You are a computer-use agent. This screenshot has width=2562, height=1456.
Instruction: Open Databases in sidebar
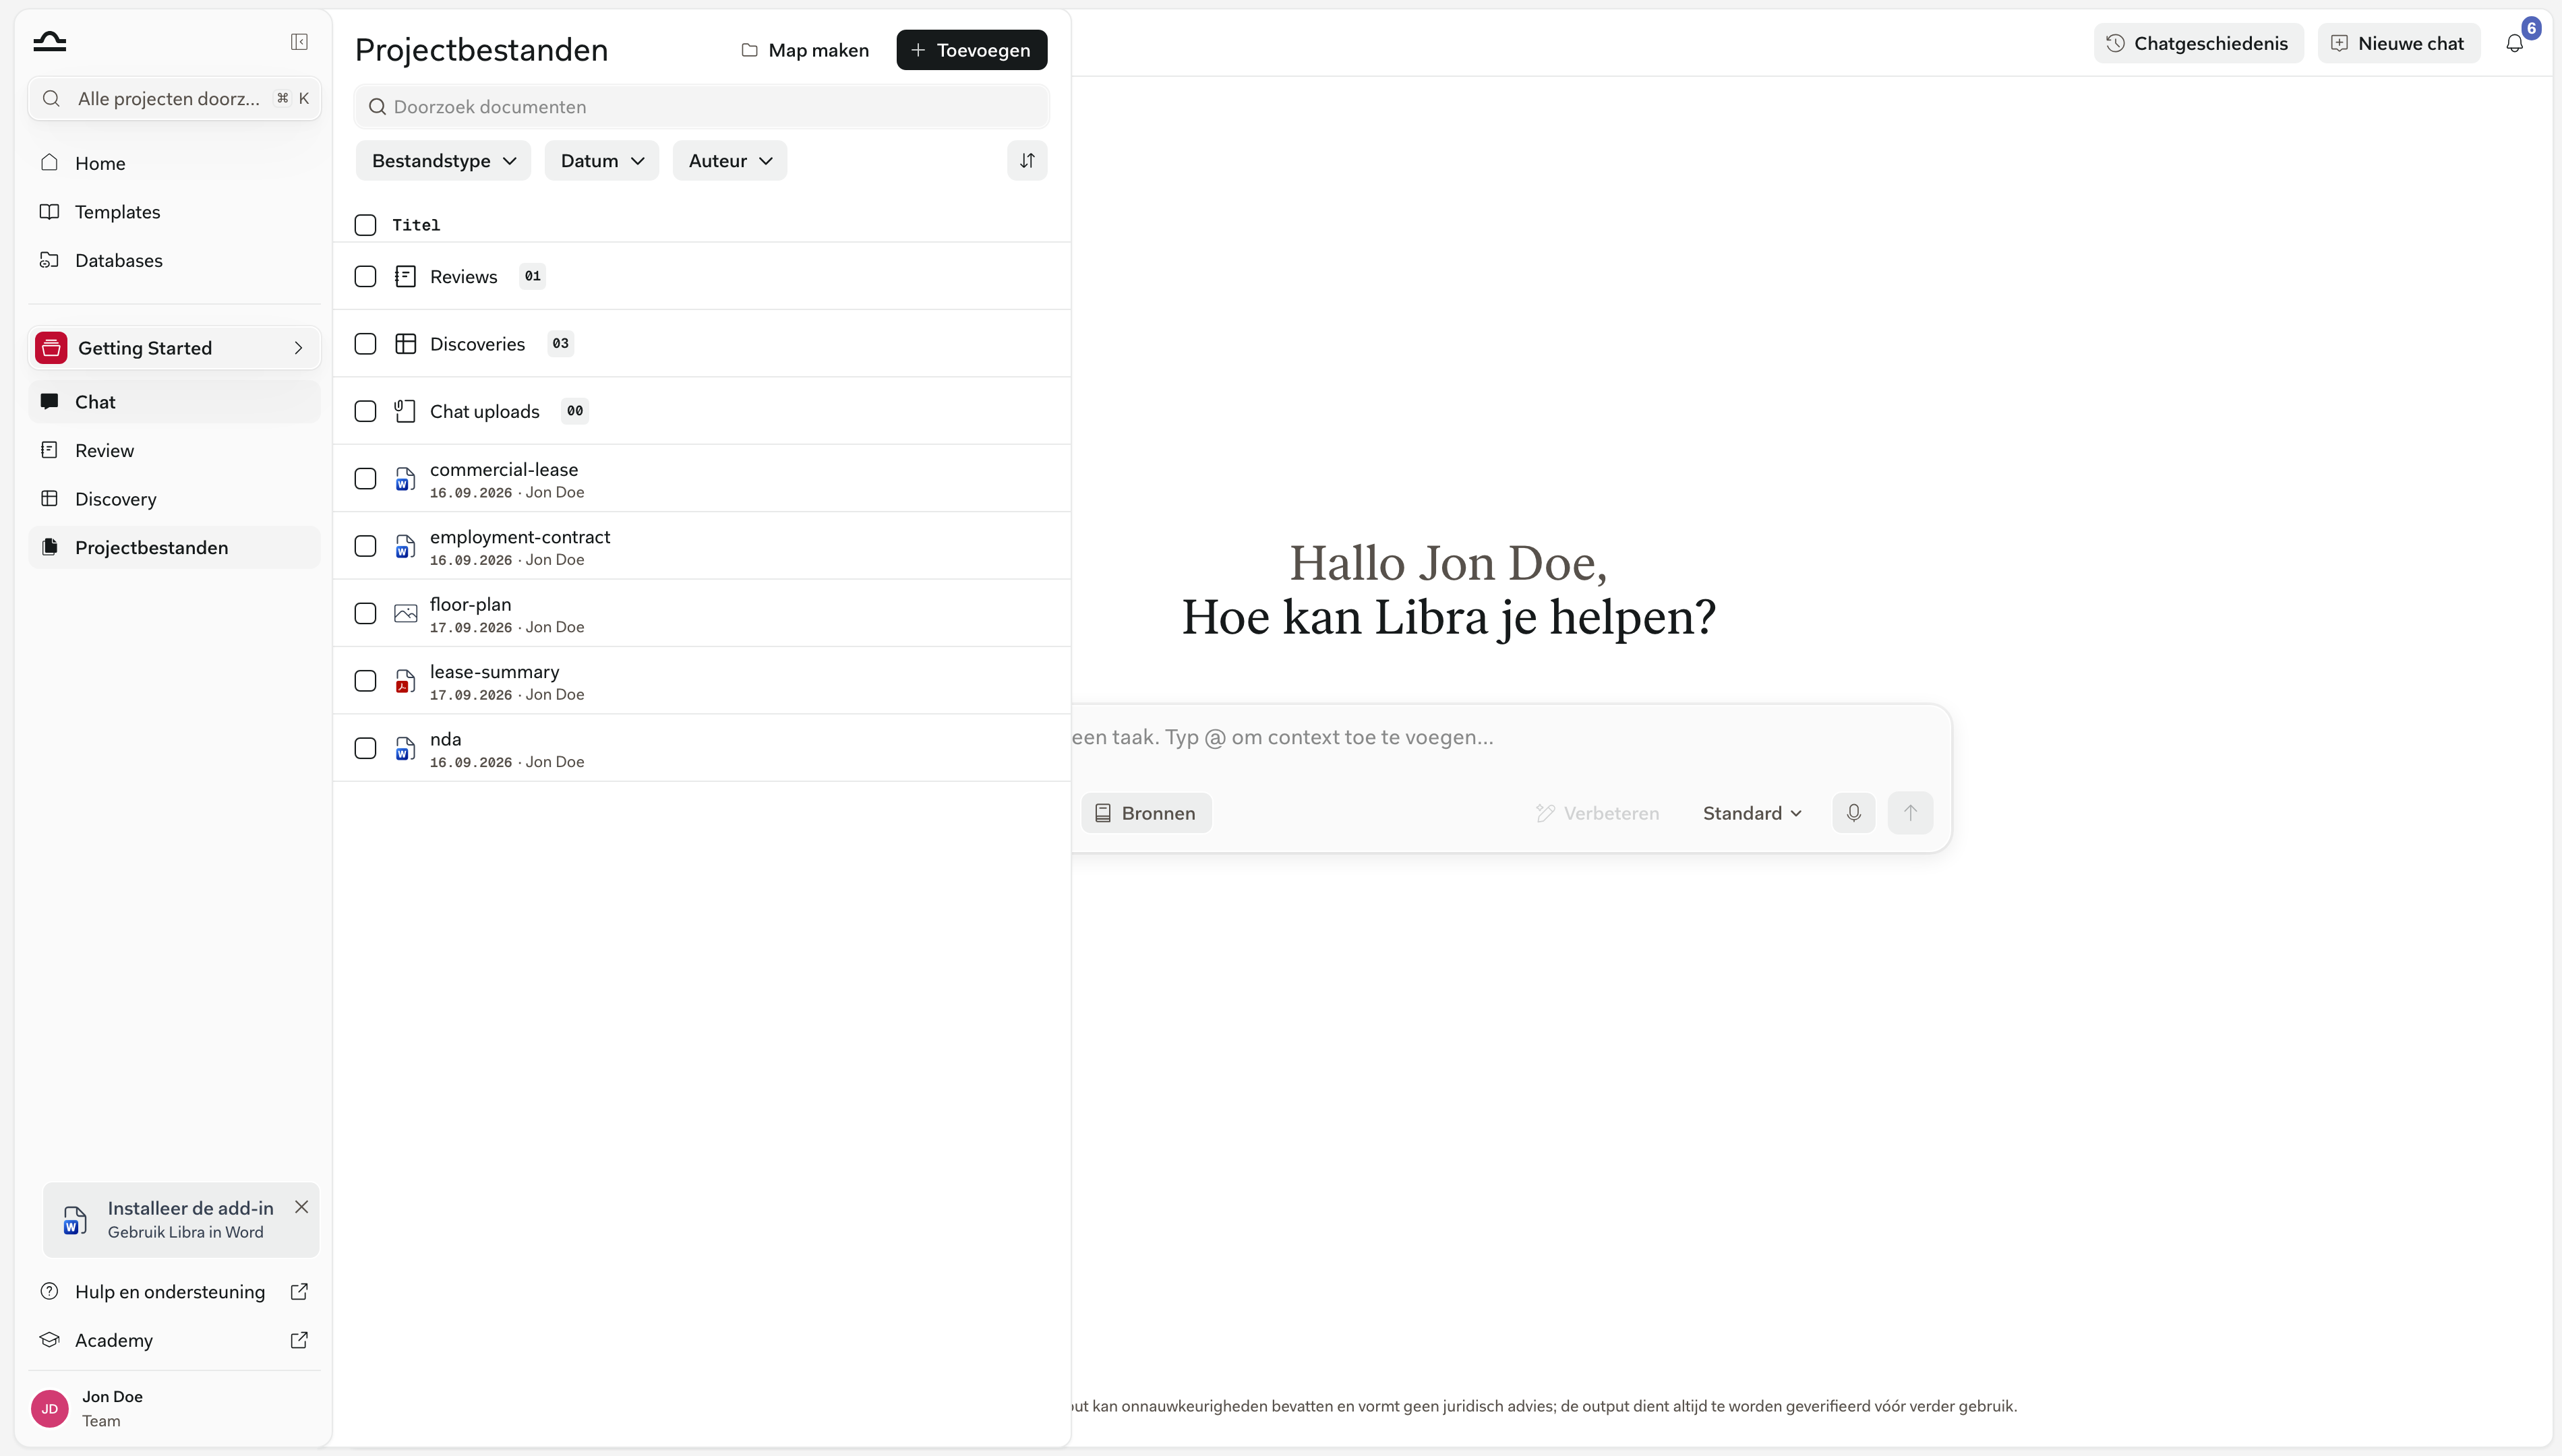point(174,260)
